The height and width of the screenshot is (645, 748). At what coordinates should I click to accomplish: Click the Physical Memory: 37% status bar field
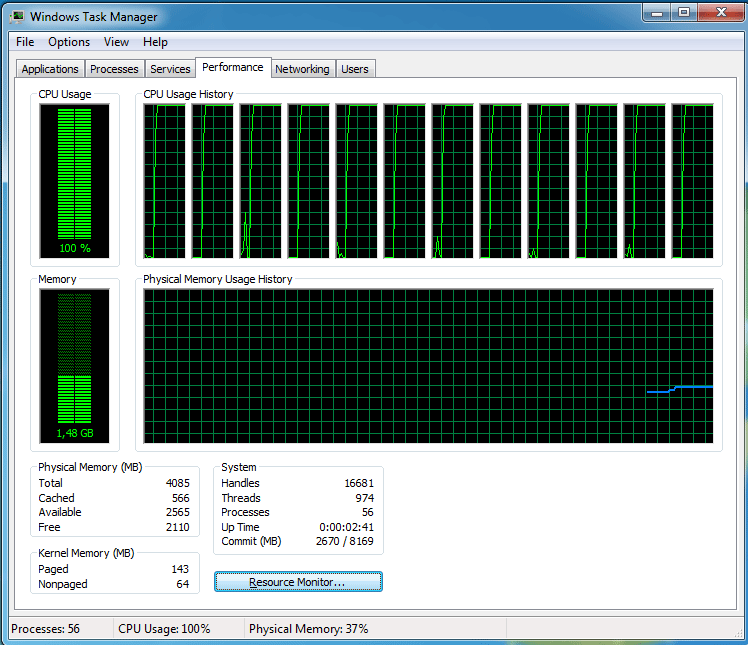[x=309, y=629]
